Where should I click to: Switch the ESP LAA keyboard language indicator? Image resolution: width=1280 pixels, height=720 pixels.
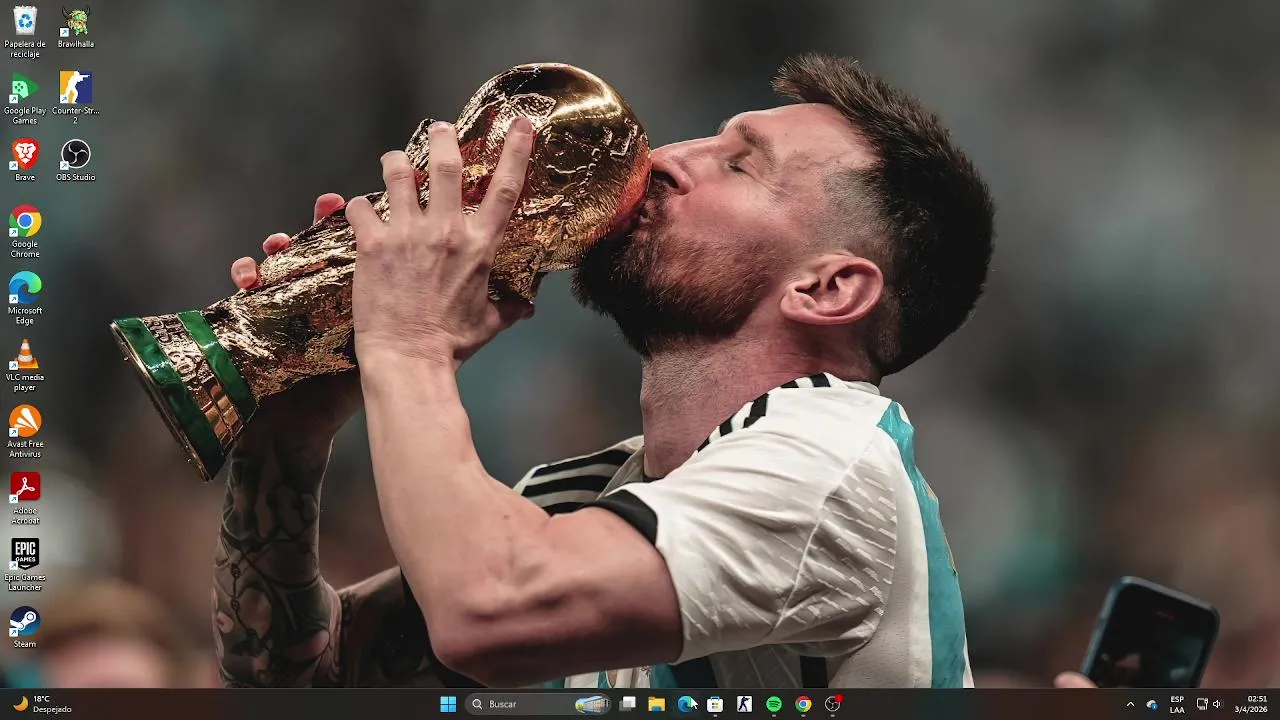[x=1177, y=704]
